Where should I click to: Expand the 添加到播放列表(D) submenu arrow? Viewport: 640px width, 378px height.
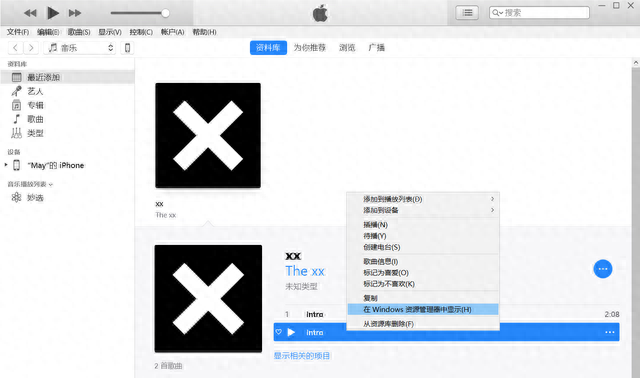click(493, 199)
